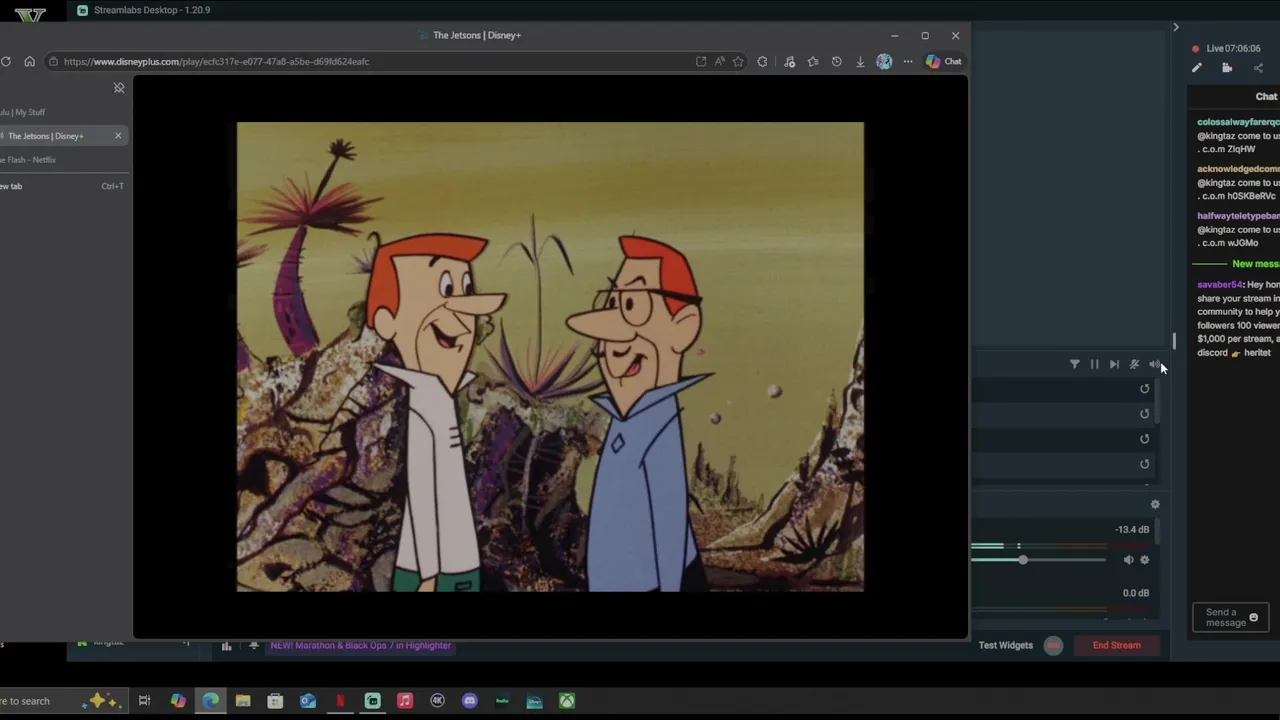The height and width of the screenshot is (720, 1280).
Task: Click the events filter funnel icon
Action: click(x=1075, y=364)
